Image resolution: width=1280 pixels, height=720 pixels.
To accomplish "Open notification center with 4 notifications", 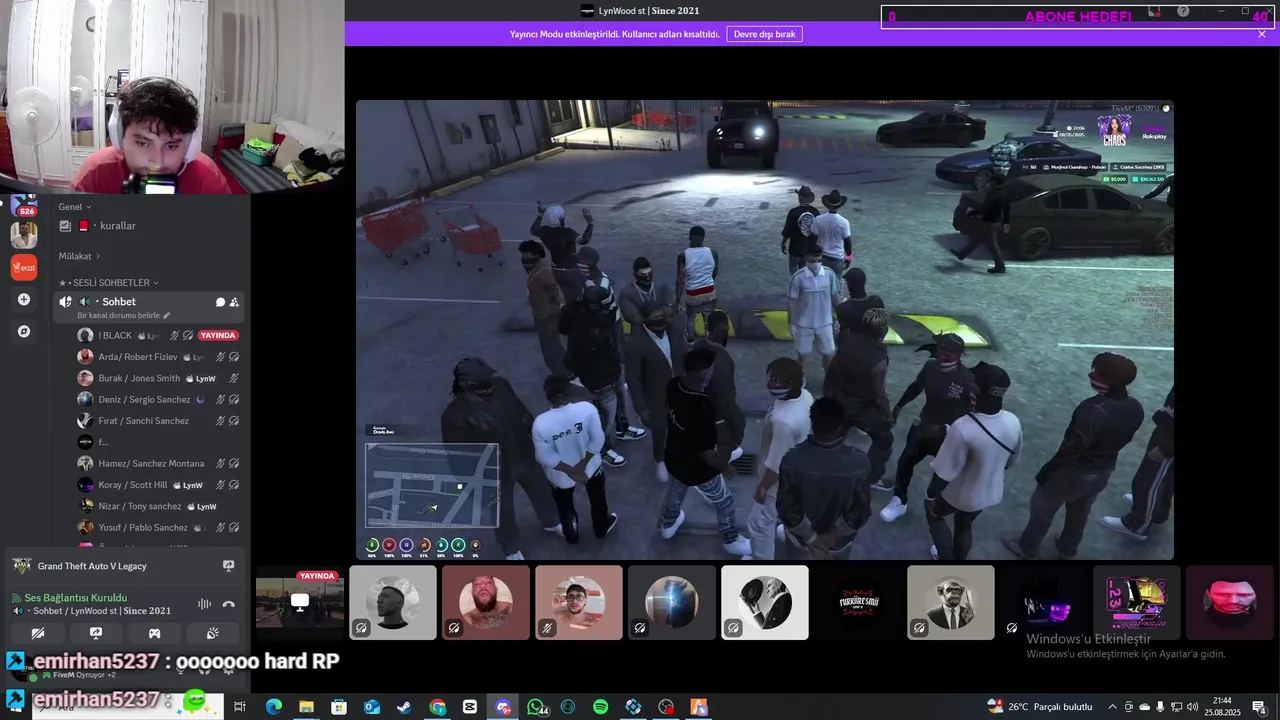I will 1259,707.
